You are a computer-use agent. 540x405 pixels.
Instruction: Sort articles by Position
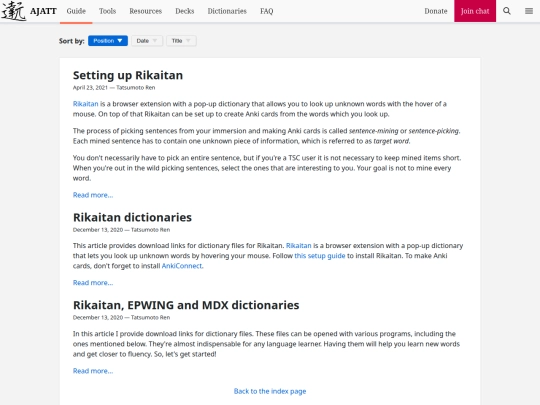click(108, 41)
